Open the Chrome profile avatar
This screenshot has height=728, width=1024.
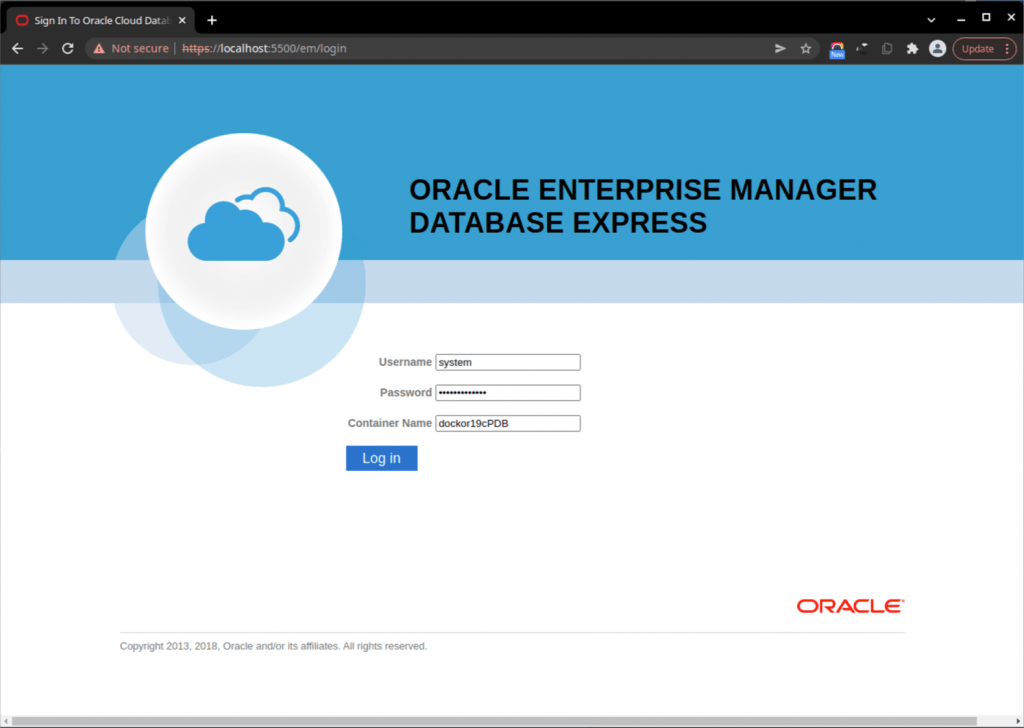(937, 48)
